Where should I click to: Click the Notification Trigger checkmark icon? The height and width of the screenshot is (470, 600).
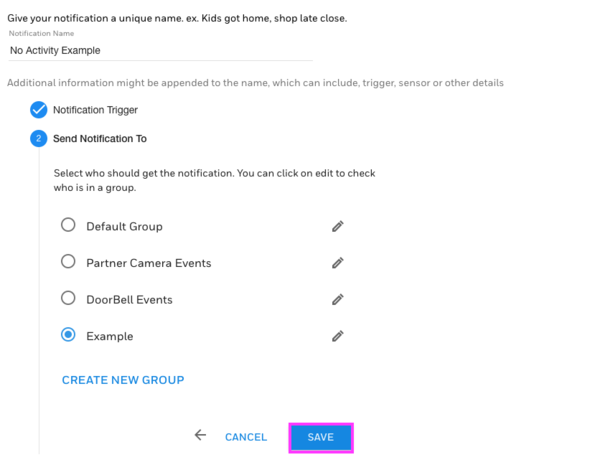click(x=39, y=110)
